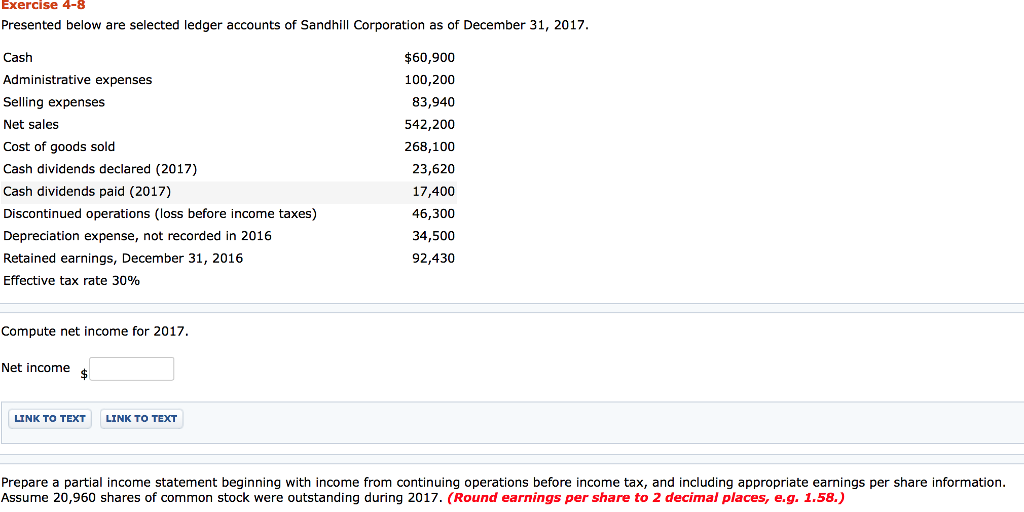The height and width of the screenshot is (512, 1024).
Task: Select the 92,430 retained earnings value
Action: [434, 258]
